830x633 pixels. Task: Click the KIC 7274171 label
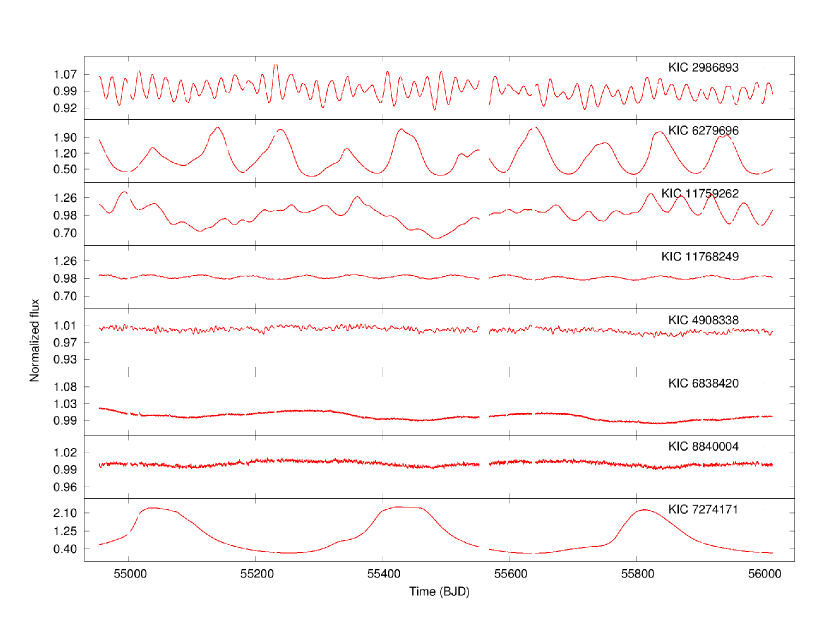point(703,509)
